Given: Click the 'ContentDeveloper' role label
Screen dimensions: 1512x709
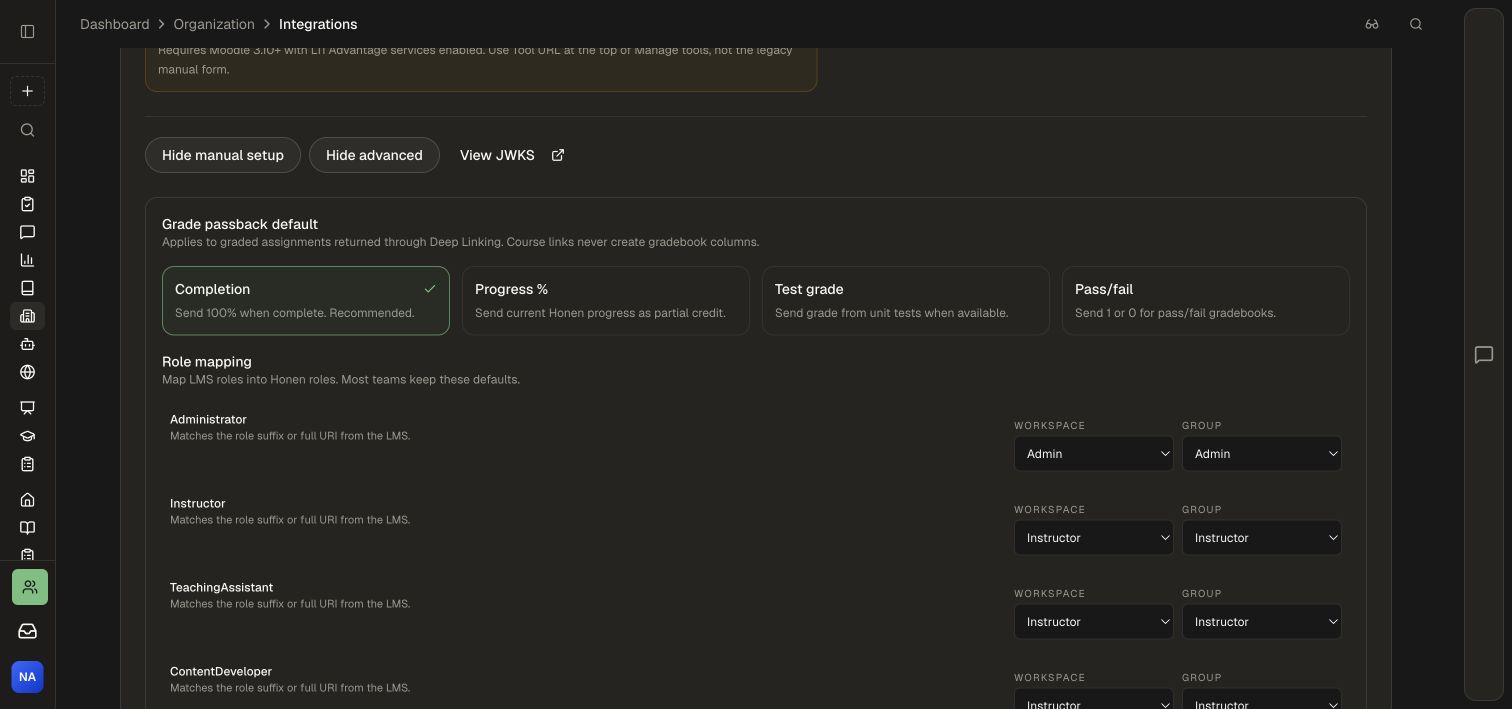Looking at the screenshot, I should pos(221,671).
